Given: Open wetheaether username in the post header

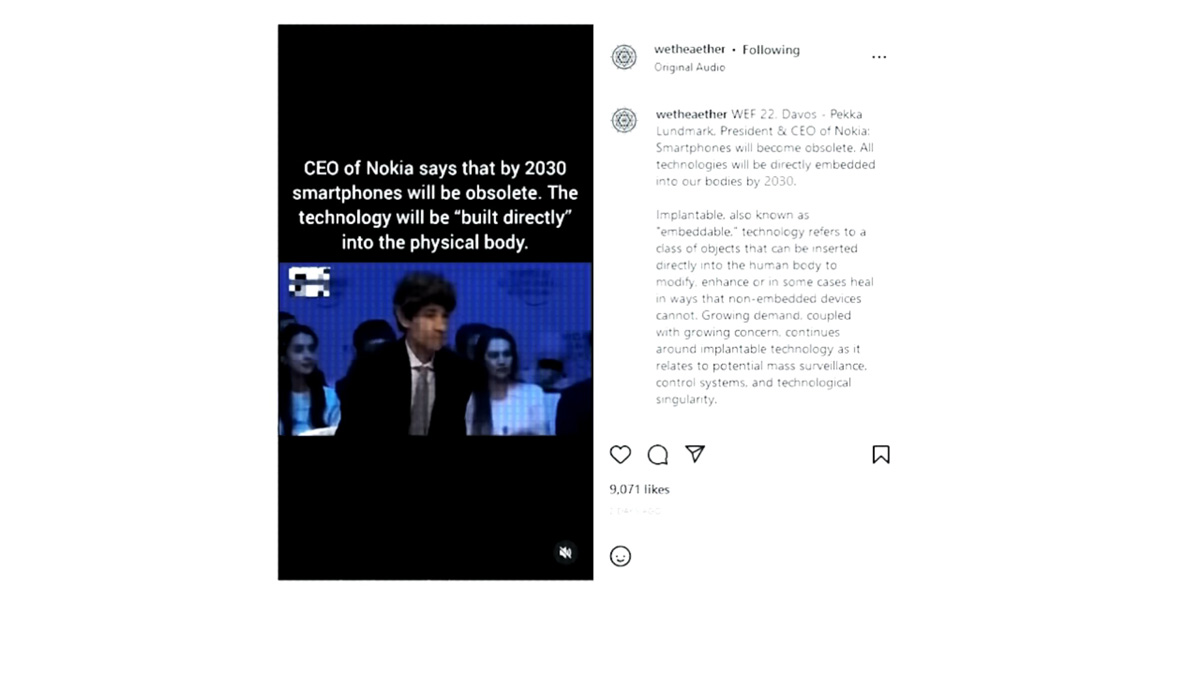Looking at the screenshot, I should click(x=690, y=50).
